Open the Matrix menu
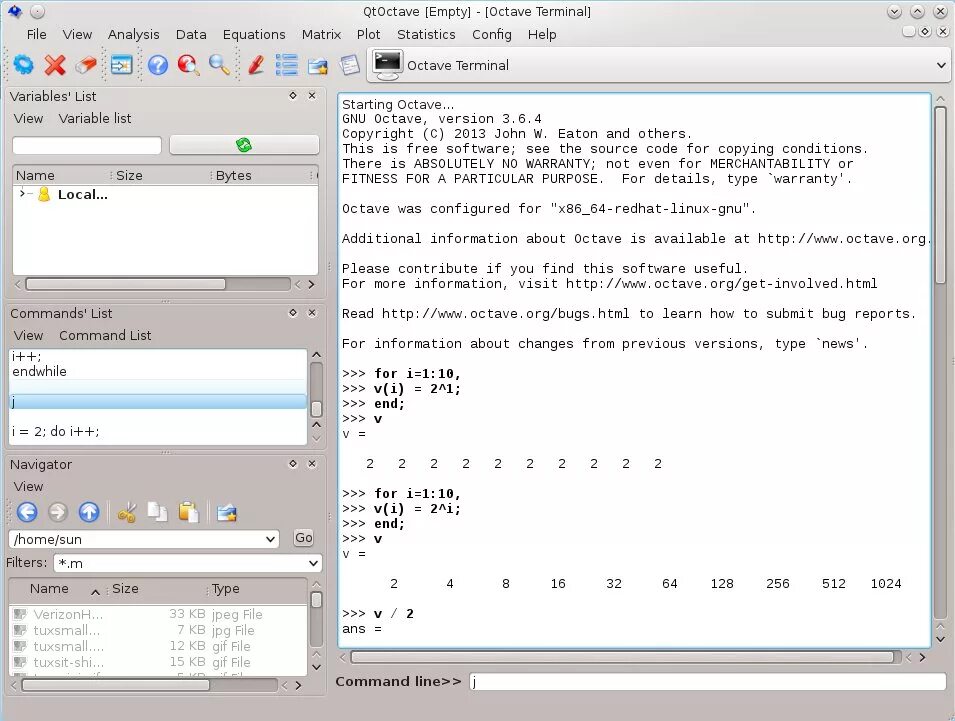 [x=321, y=34]
